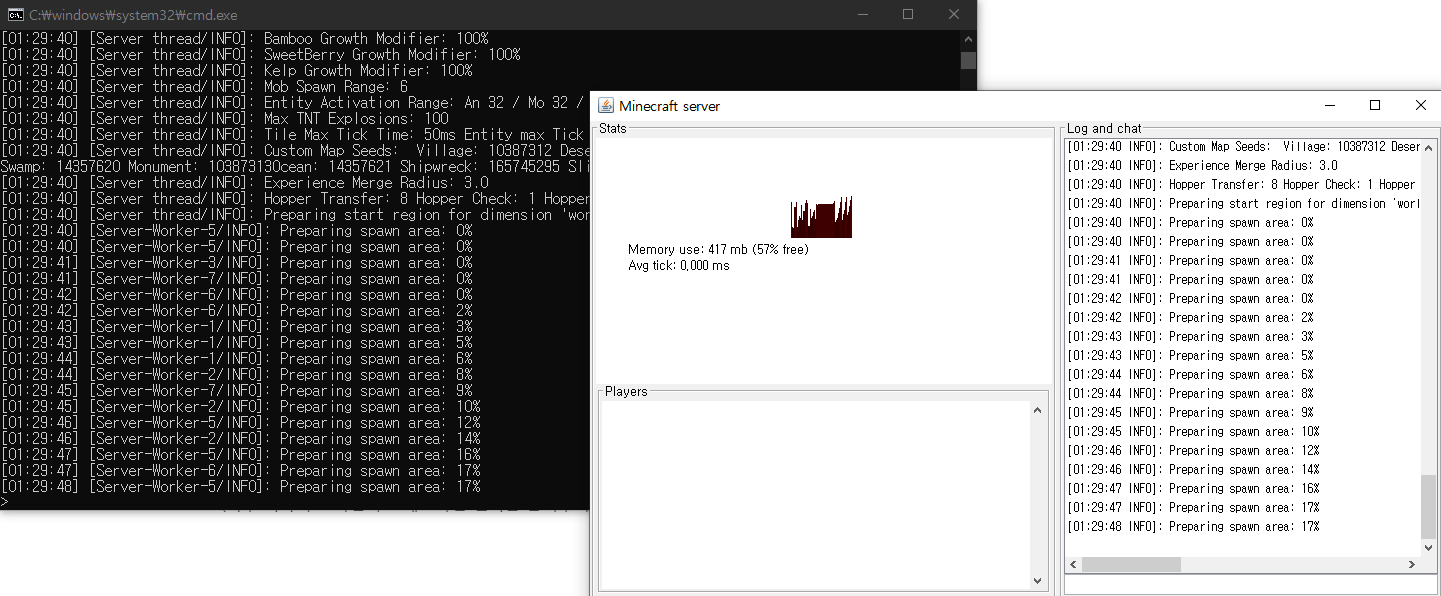
Task: Click the Log and chat vertical scrollbar thumb
Action: pyautogui.click(x=1428, y=507)
